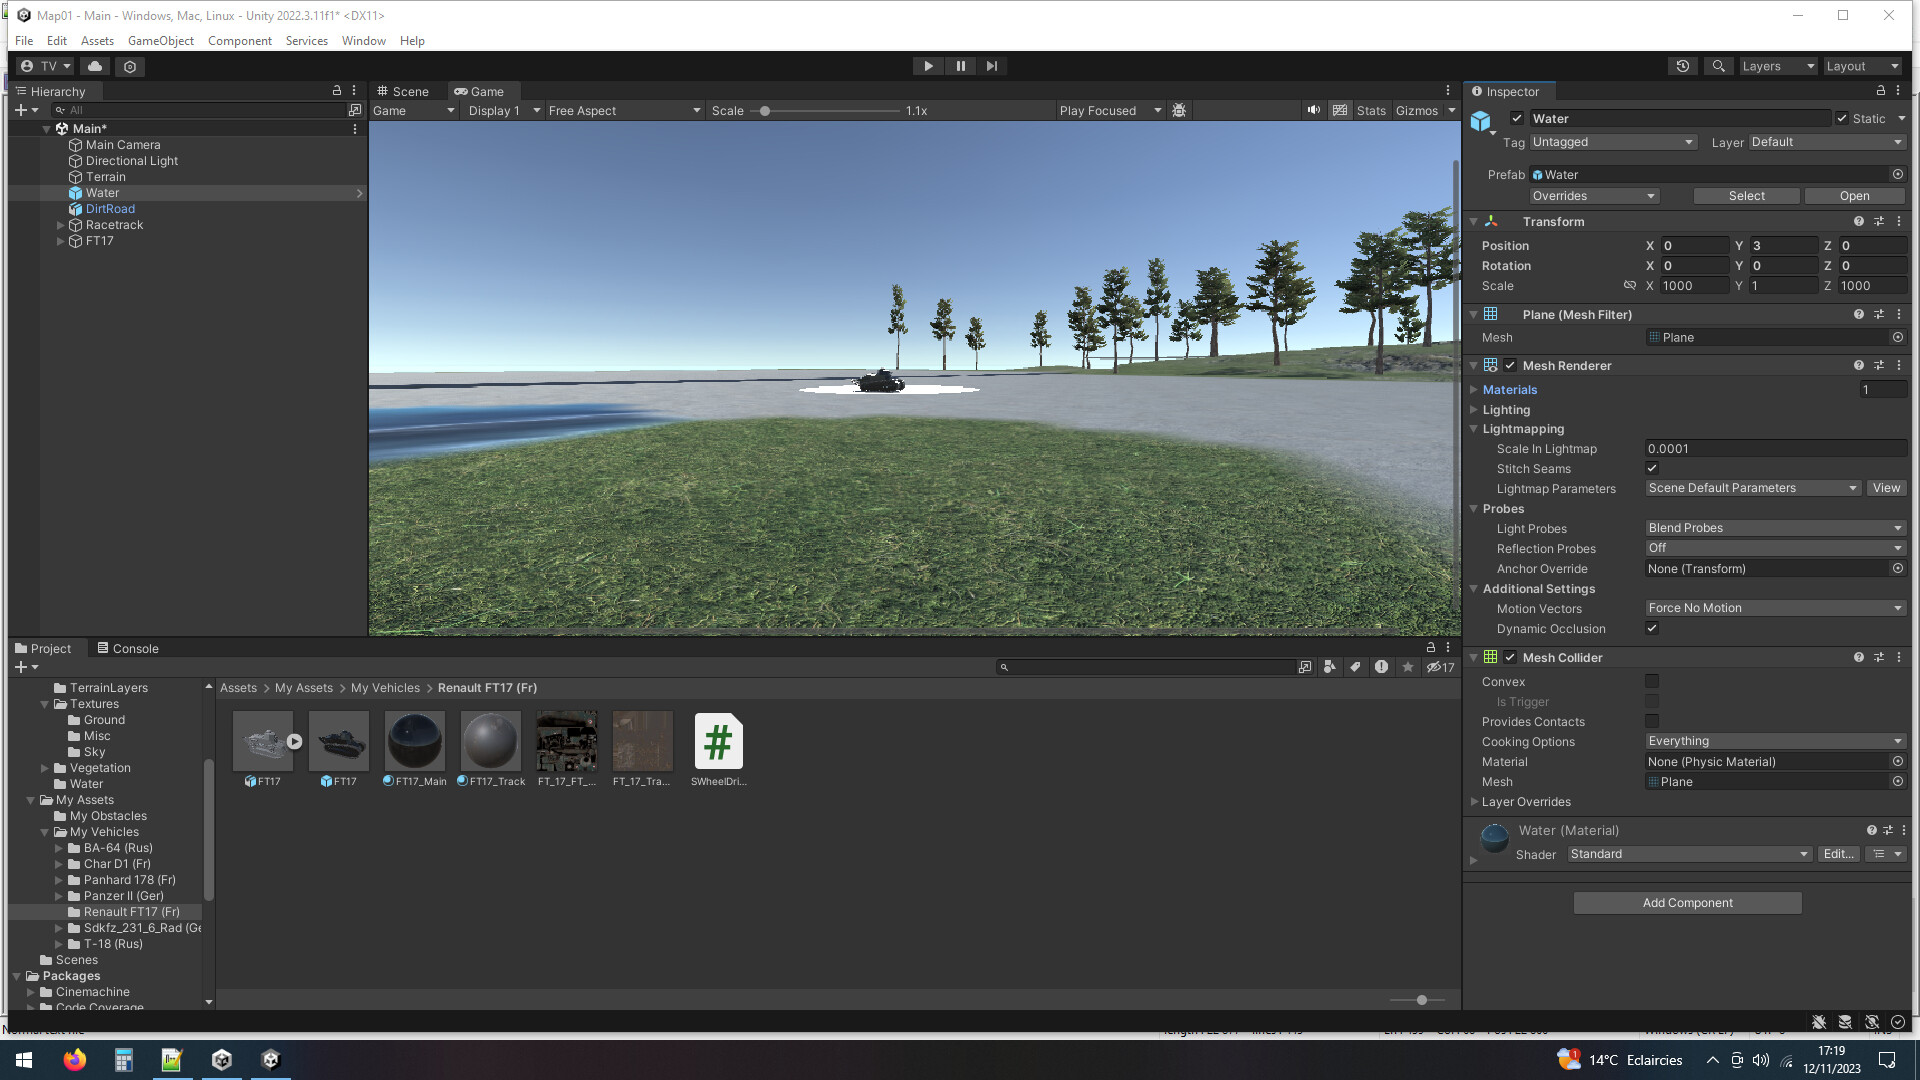Open the Free Aspect dropdown
The height and width of the screenshot is (1080, 1920).
point(620,110)
